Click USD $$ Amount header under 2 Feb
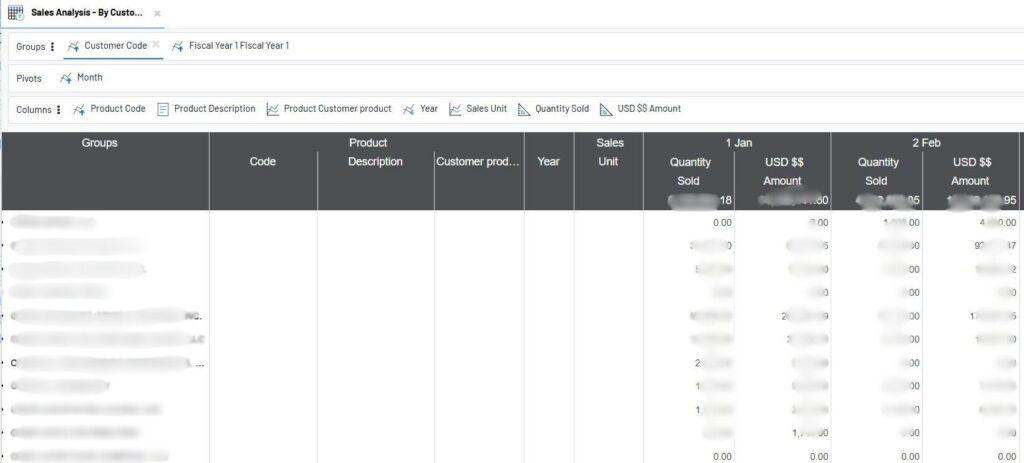The image size is (1024, 463). [x=970, y=171]
